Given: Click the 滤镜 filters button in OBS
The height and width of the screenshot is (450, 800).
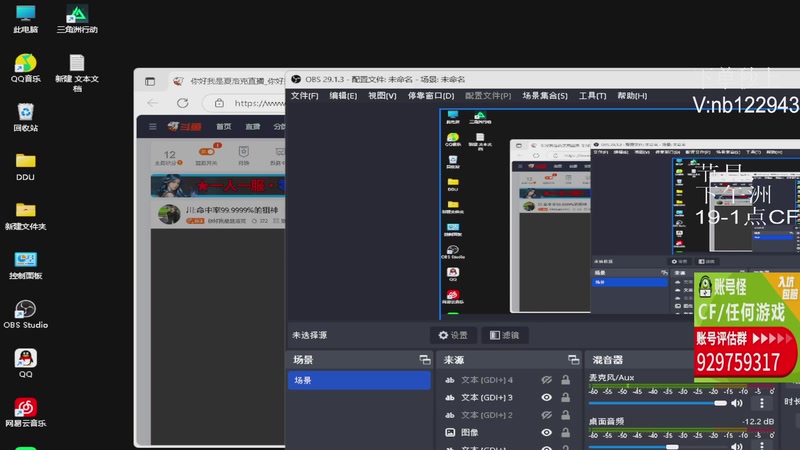Looking at the screenshot, I should coord(505,335).
